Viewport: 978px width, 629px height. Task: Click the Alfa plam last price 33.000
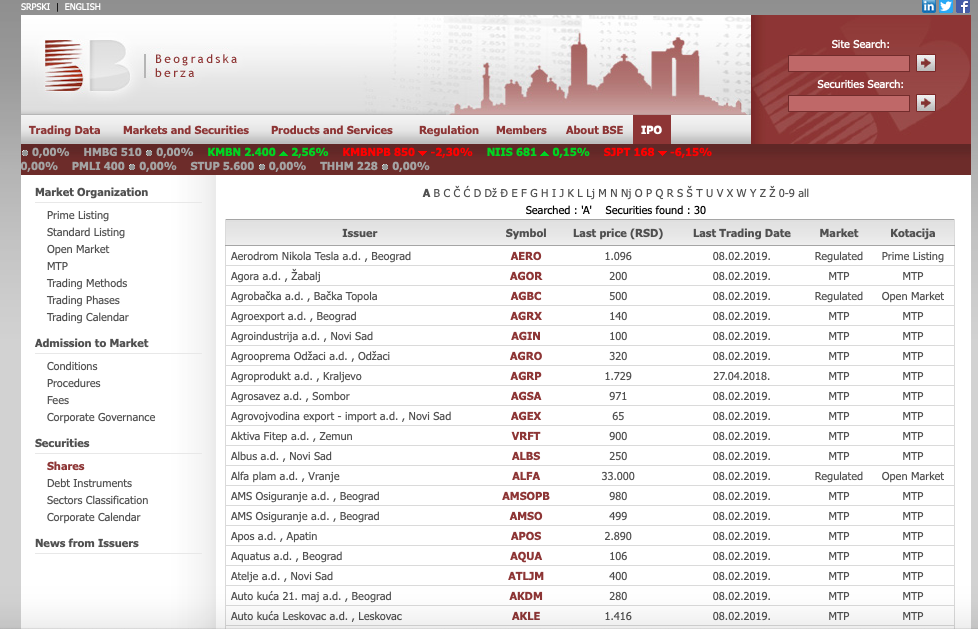point(618,476)
